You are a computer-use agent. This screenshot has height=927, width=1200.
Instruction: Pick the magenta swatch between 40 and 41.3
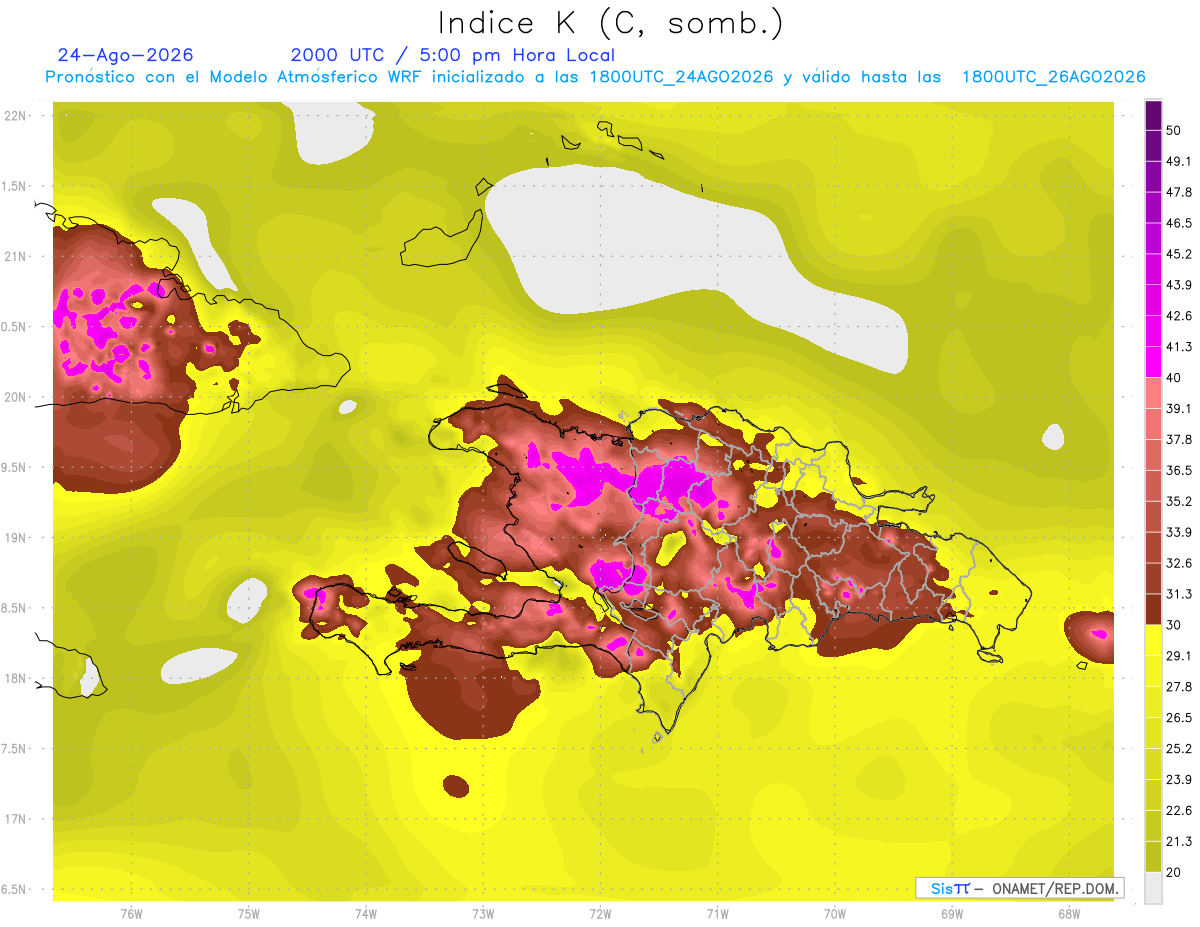pyautogui.click(x=1153, y=362)
